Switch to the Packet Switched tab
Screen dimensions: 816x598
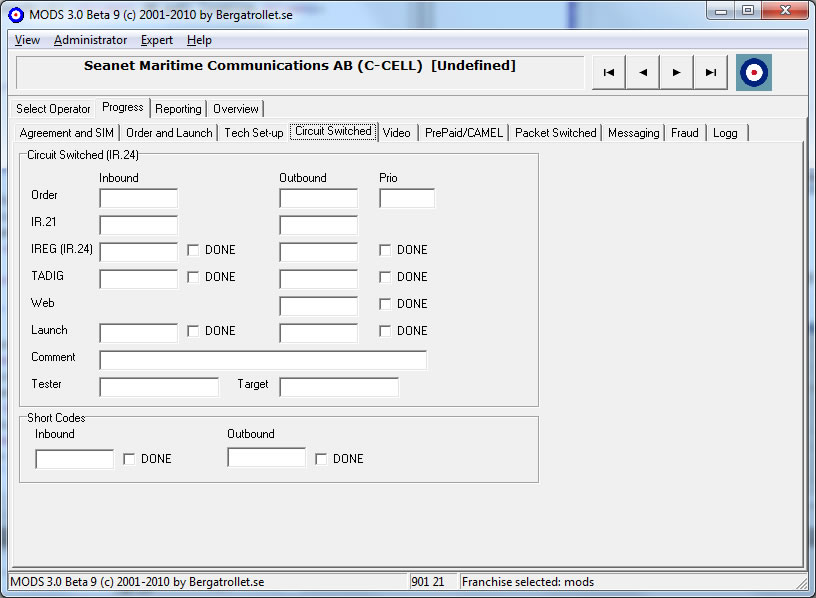555,133
